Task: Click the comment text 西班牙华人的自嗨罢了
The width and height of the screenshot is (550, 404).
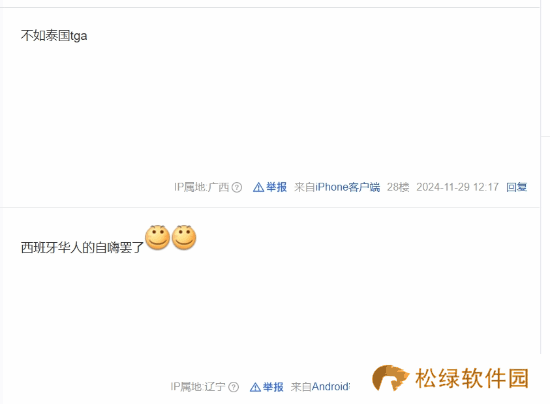Action: pyautogui.click(x=82, y=248)
